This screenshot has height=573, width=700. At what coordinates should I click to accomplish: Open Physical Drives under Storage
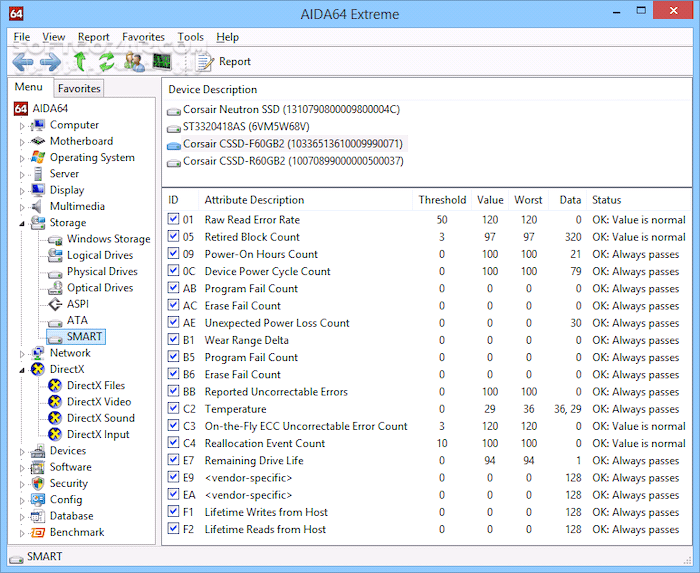[101, 272]
